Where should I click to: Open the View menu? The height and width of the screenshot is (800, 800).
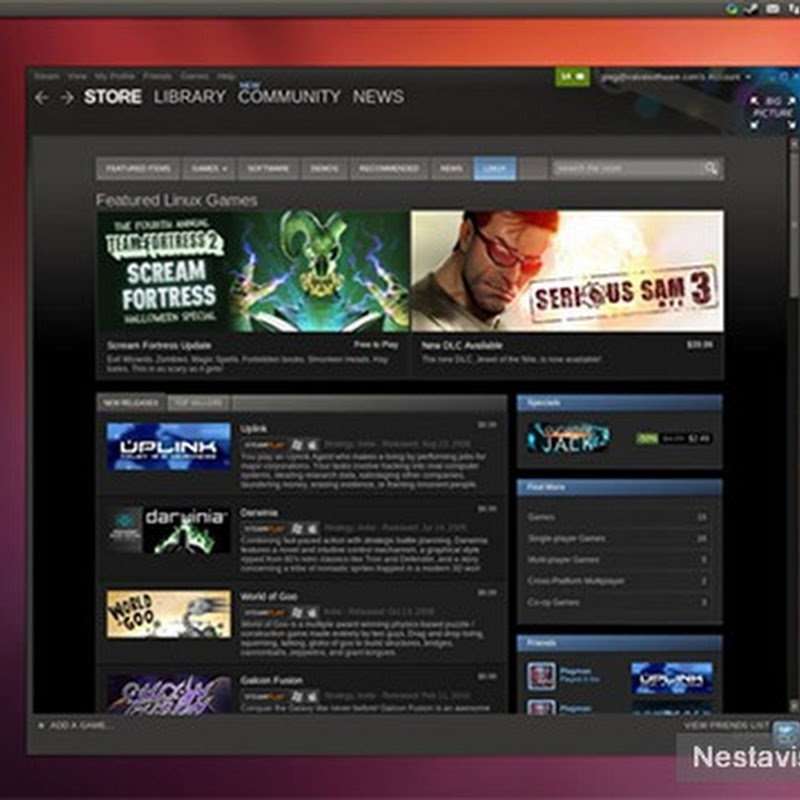pyautogui.click(x=77, y=76)
